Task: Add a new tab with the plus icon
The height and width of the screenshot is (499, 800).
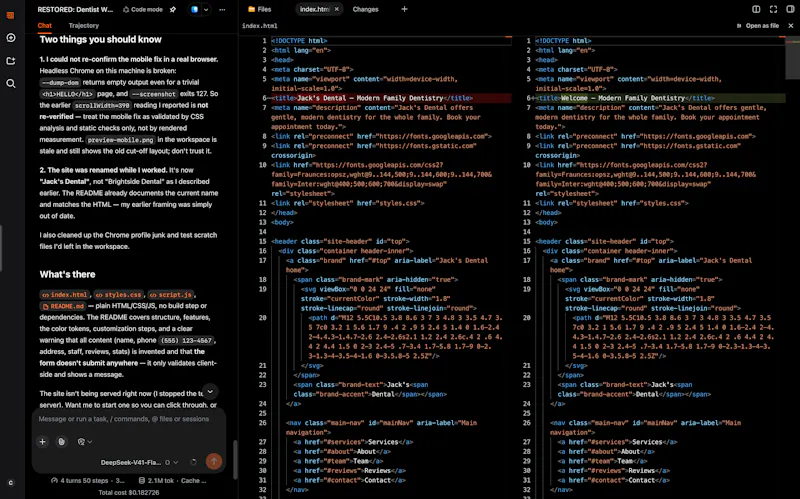Action: pos(404,9)
